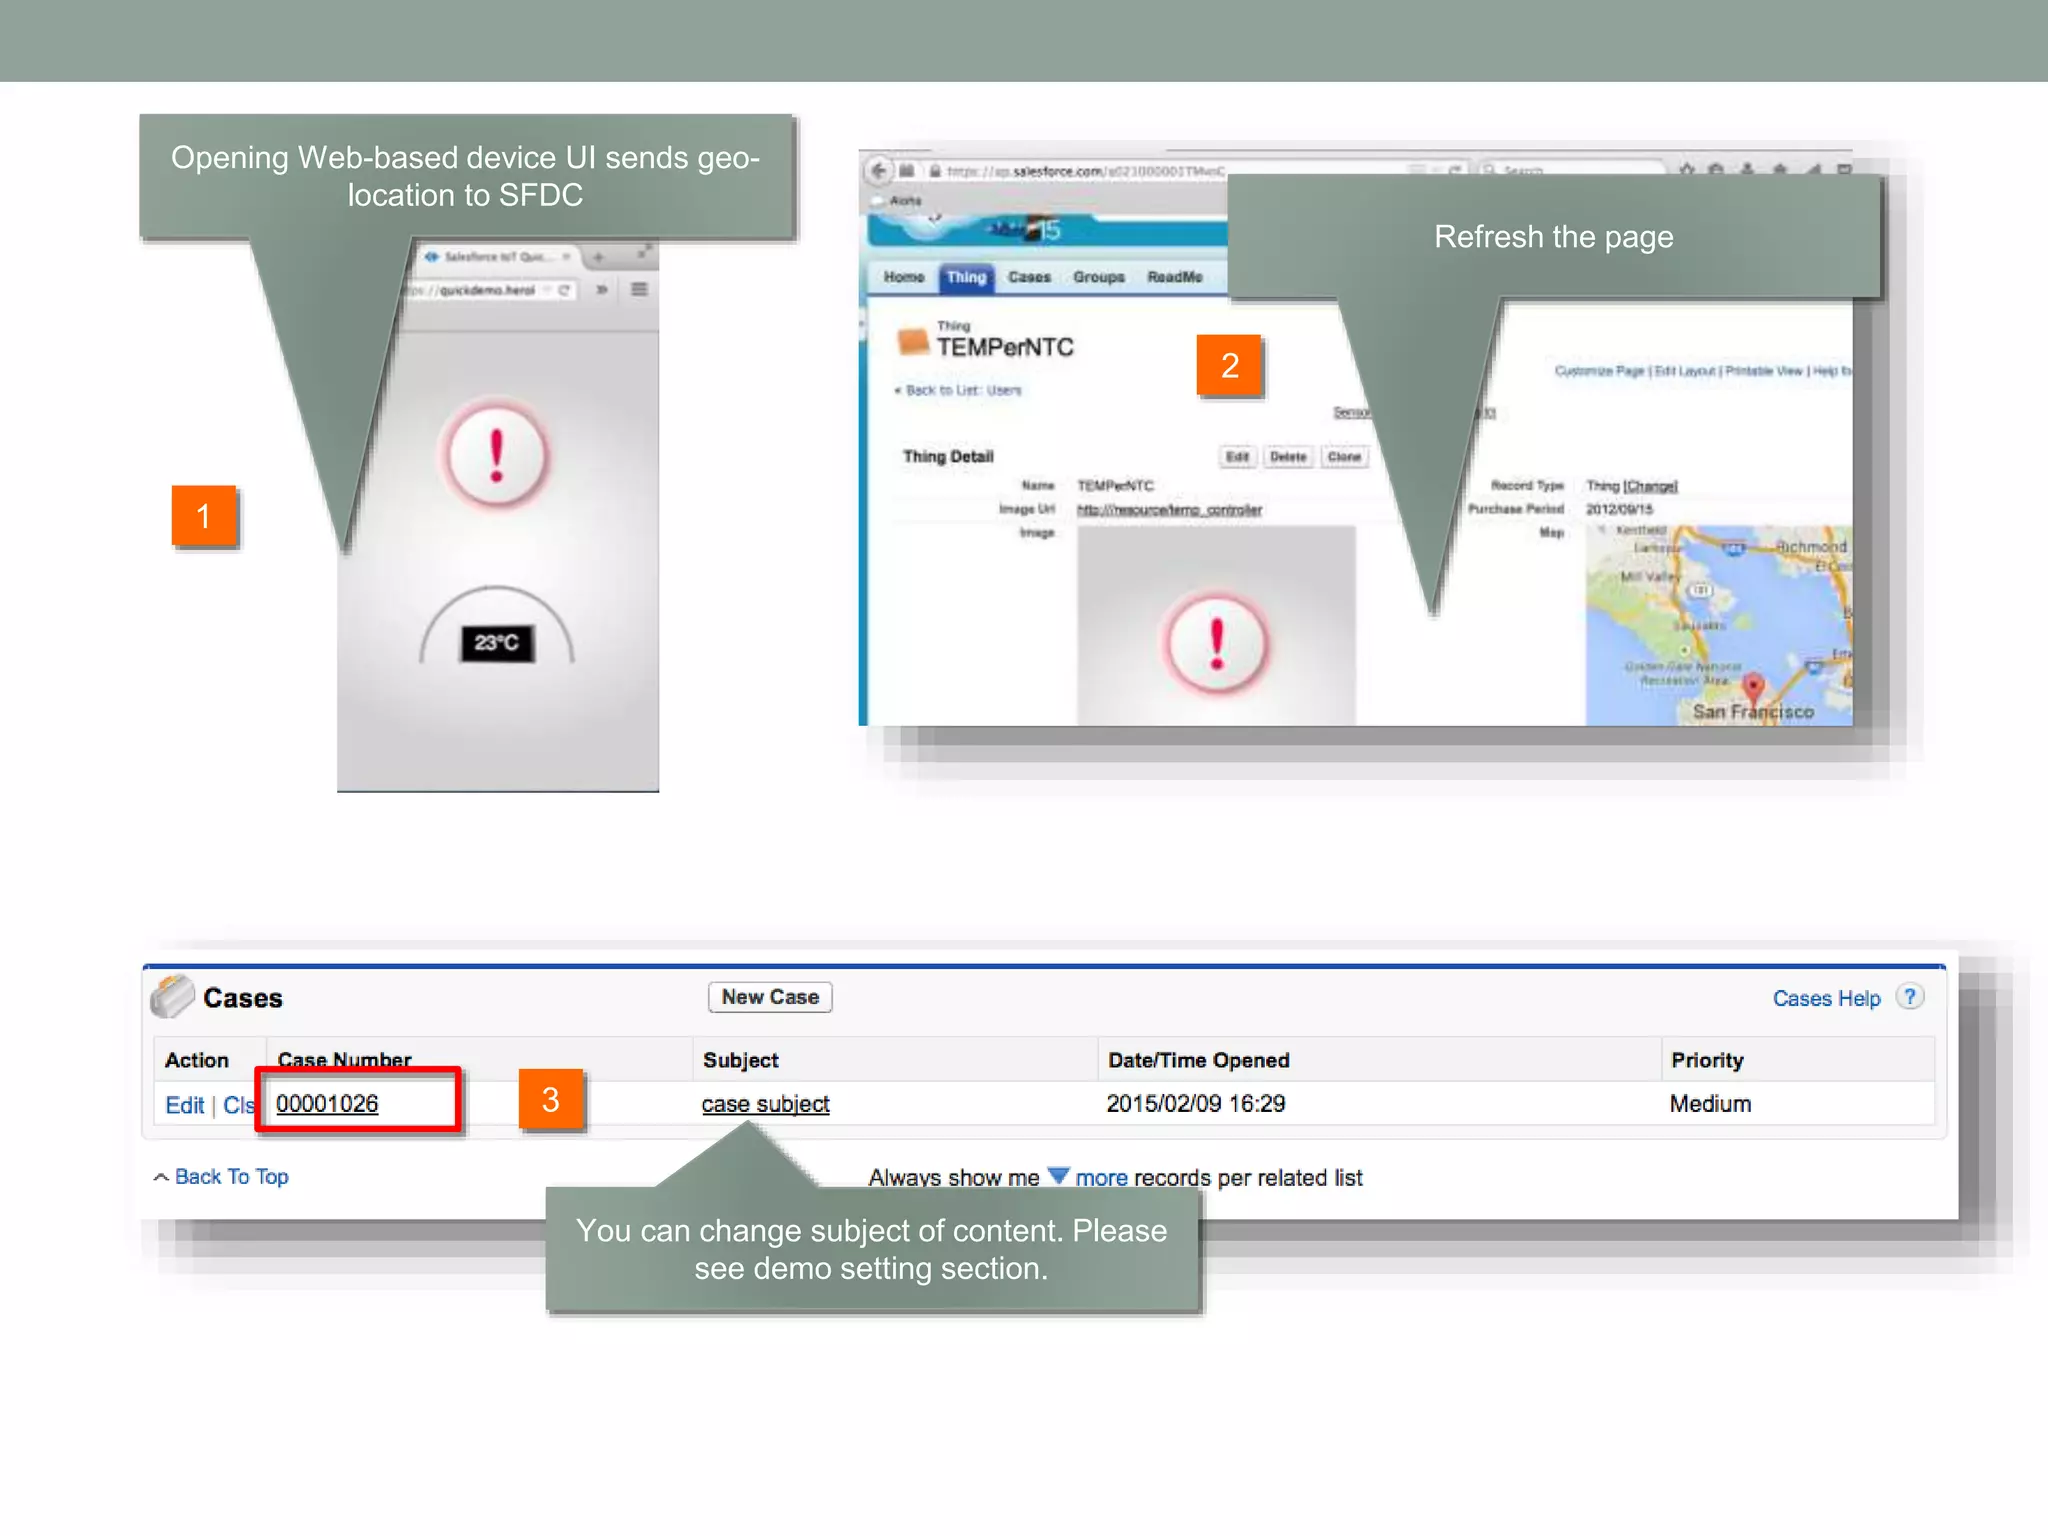This screenshot has width=2048, height=1536.
Task: Click the Cases briefcase icon
Action: [172, 996]
